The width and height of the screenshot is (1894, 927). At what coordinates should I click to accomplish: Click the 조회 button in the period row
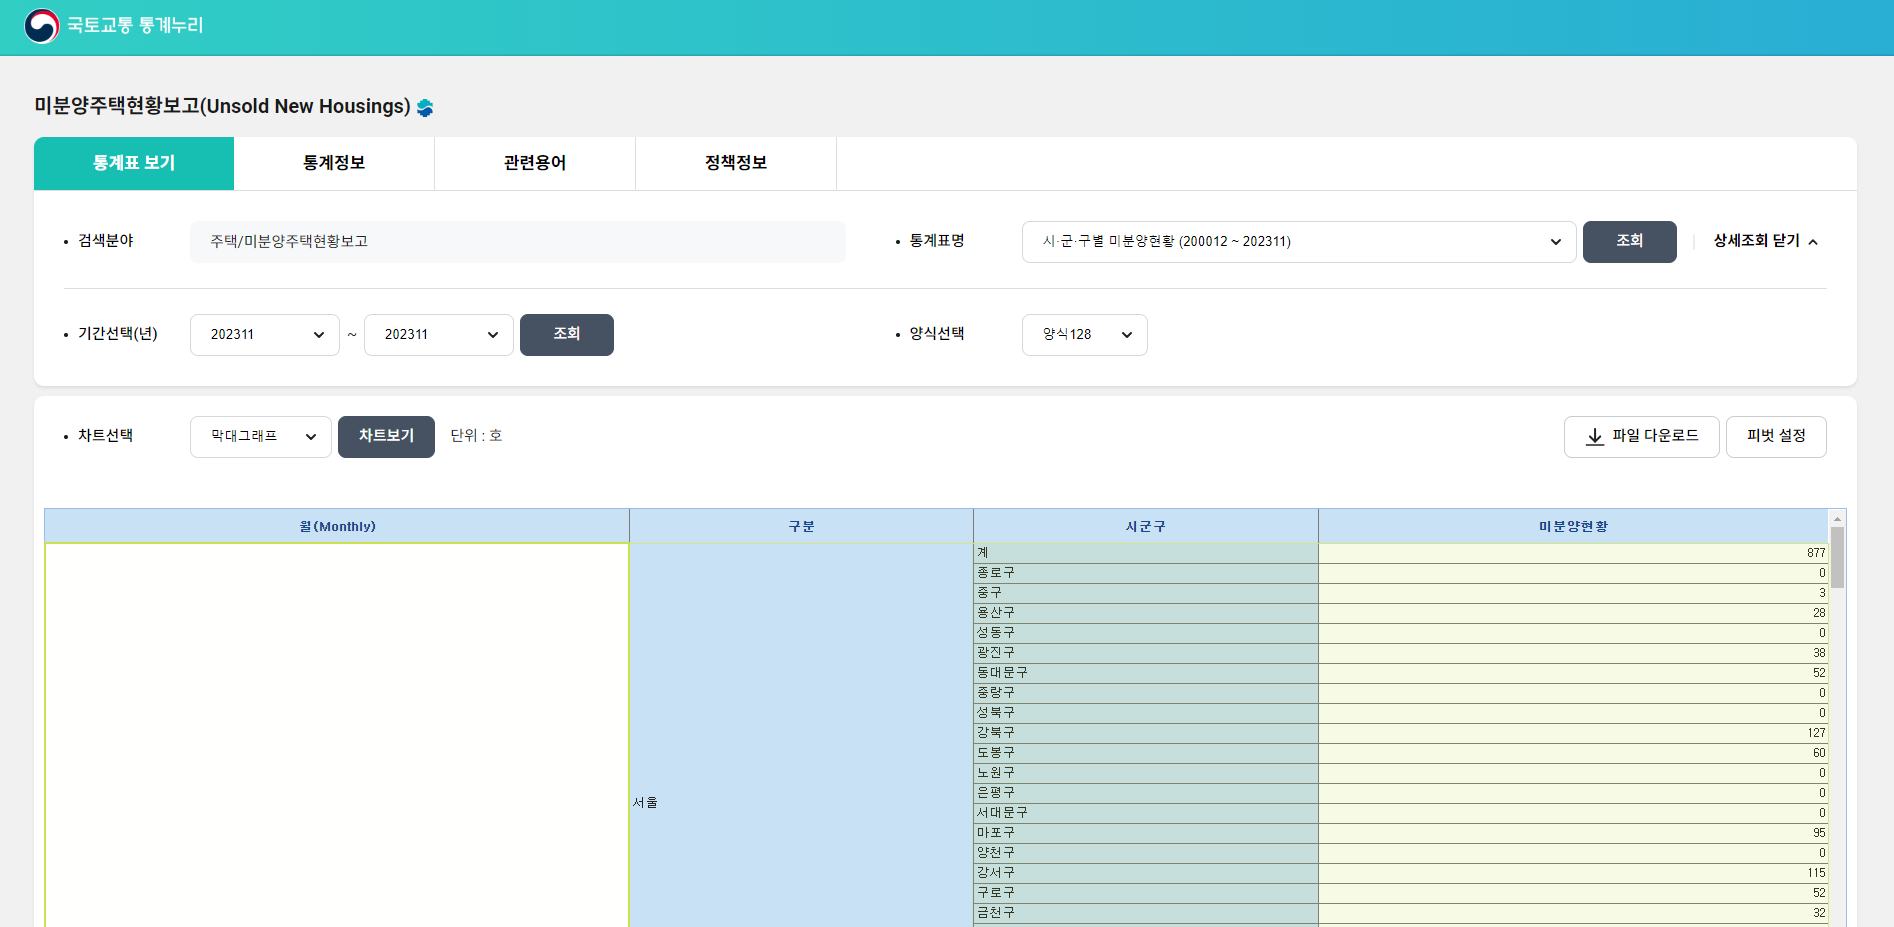click(x=566, y=334)
